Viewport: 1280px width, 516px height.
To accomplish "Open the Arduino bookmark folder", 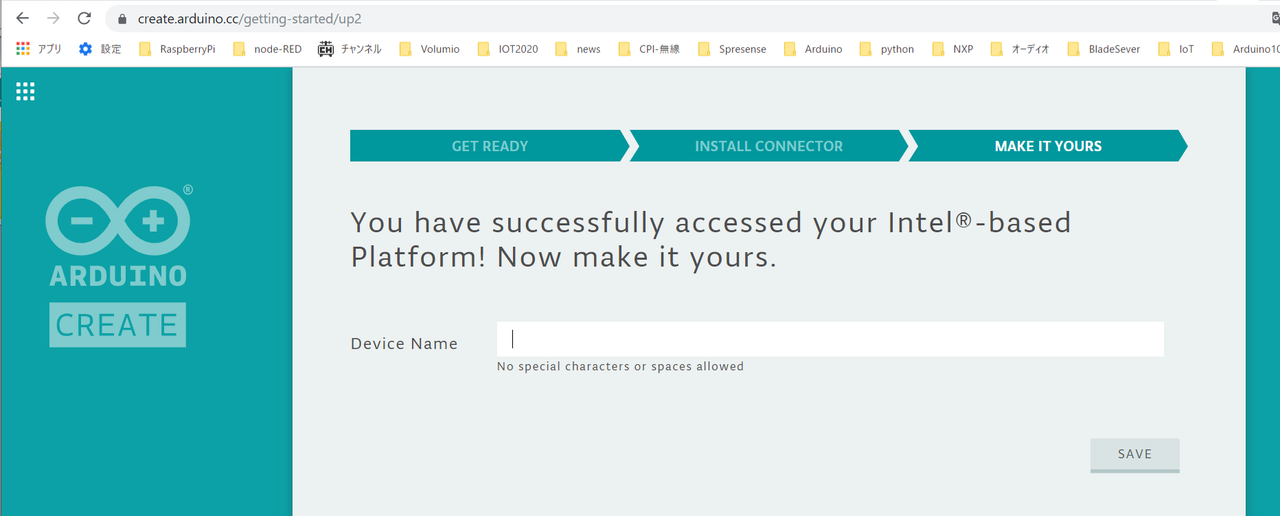I will pyautogui.click(x=813, y=48).
